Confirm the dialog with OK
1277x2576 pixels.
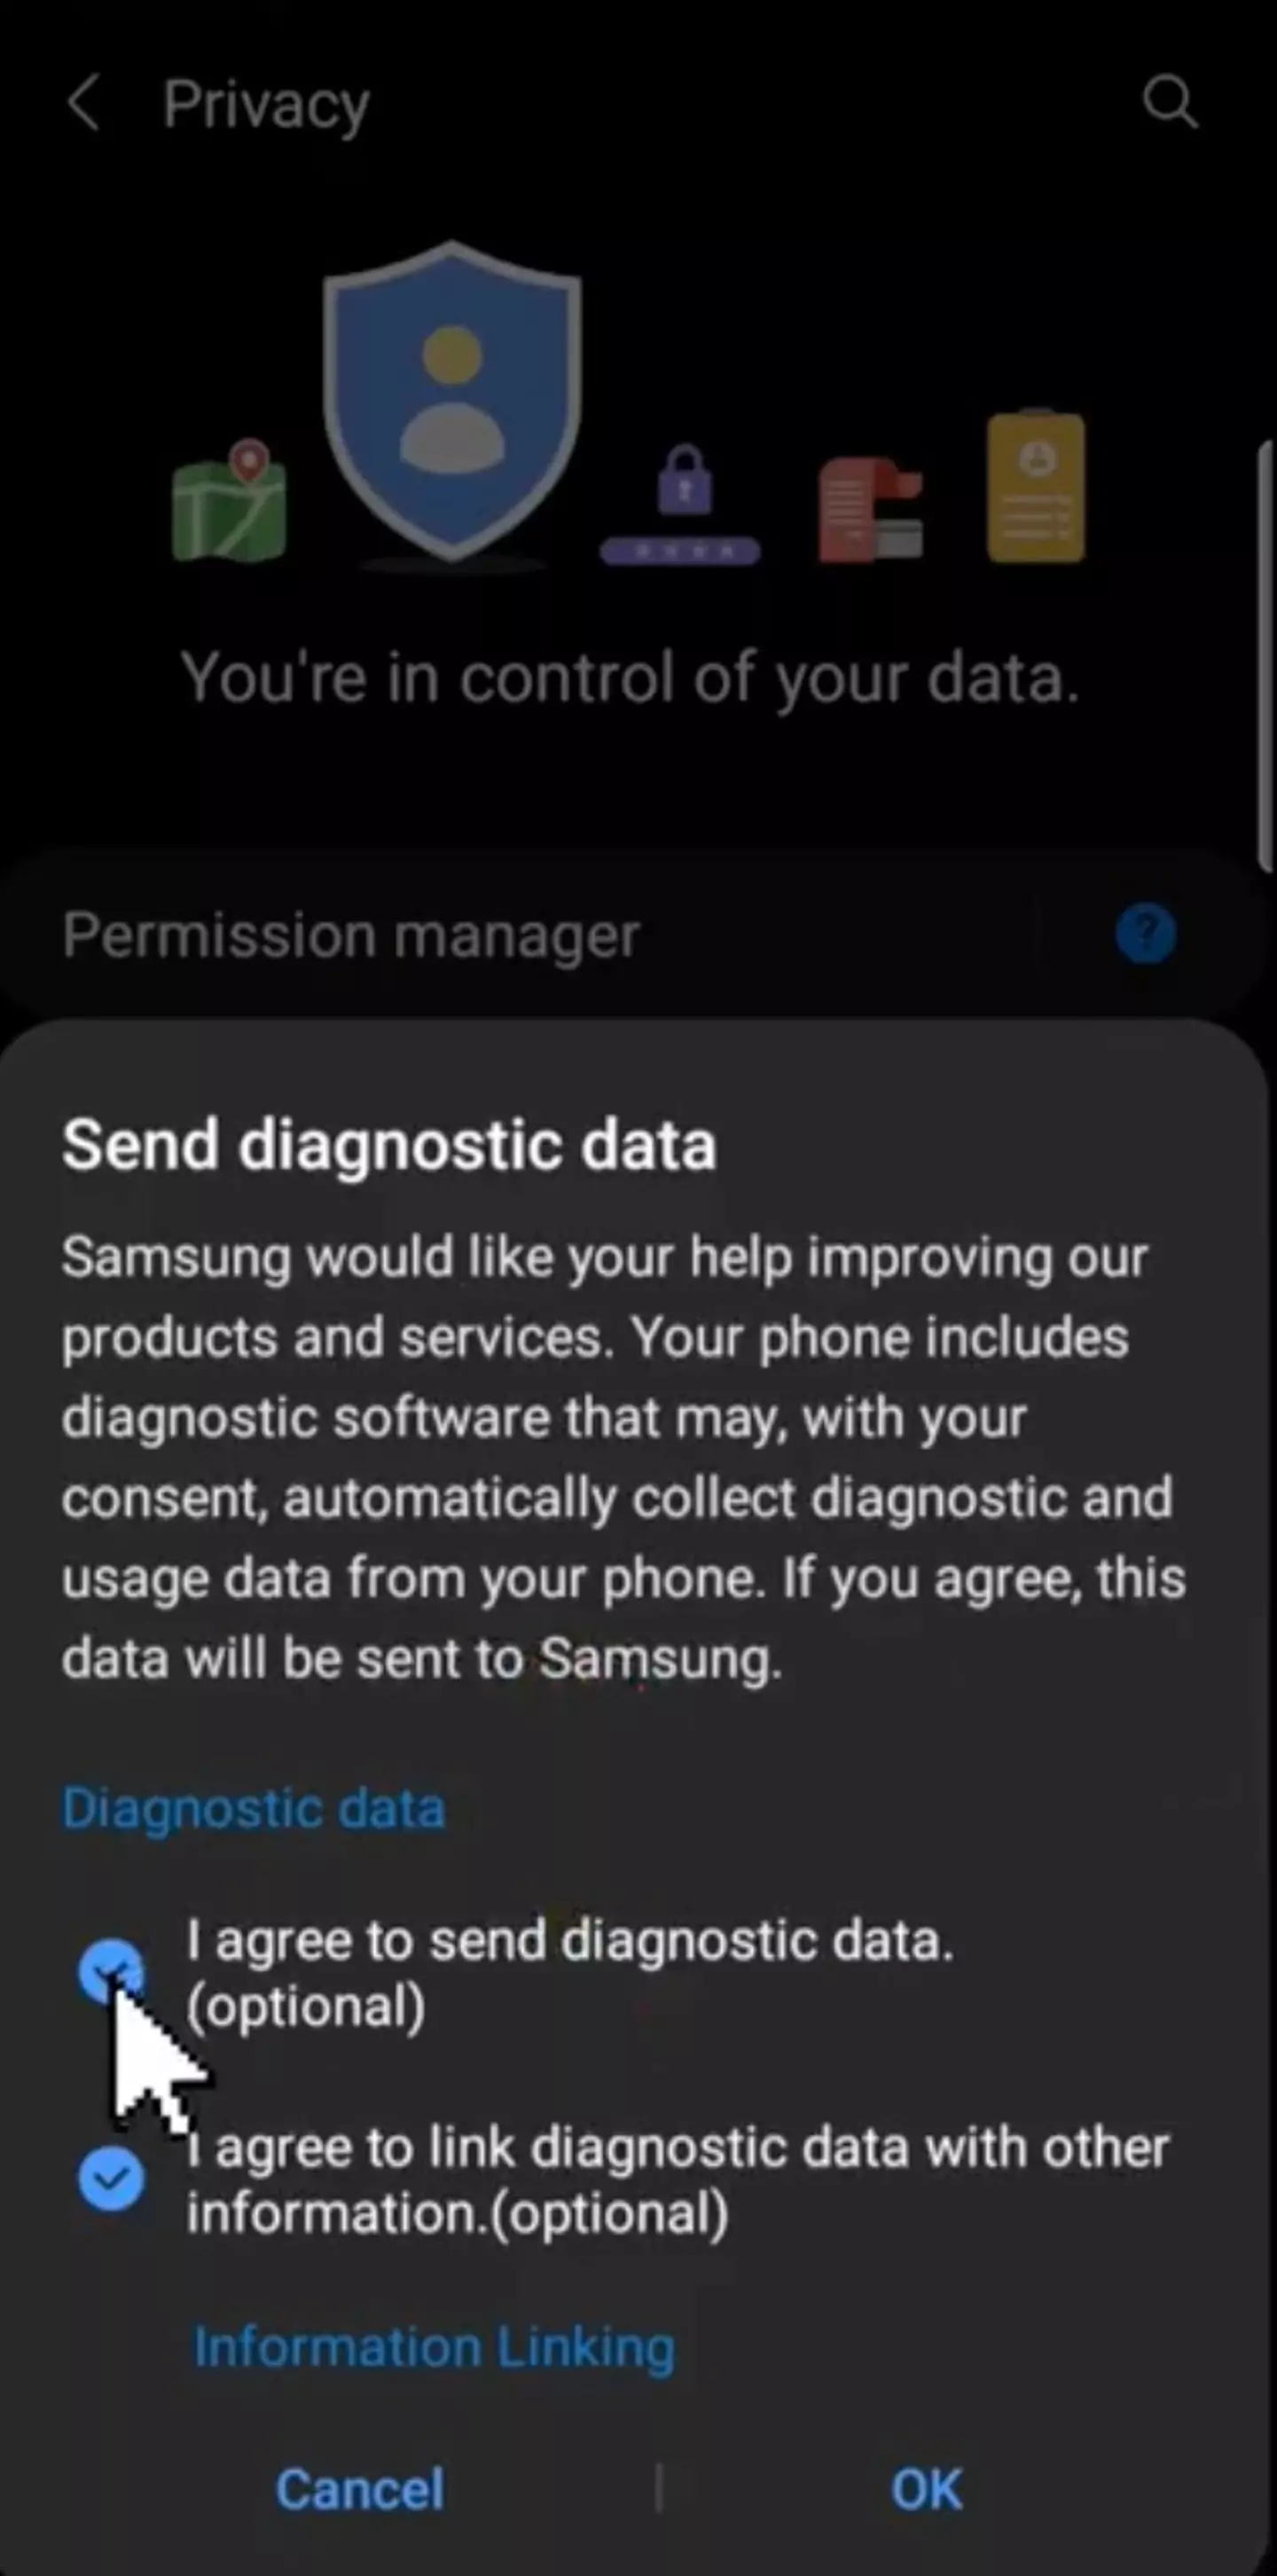[x=927, y=2489]
